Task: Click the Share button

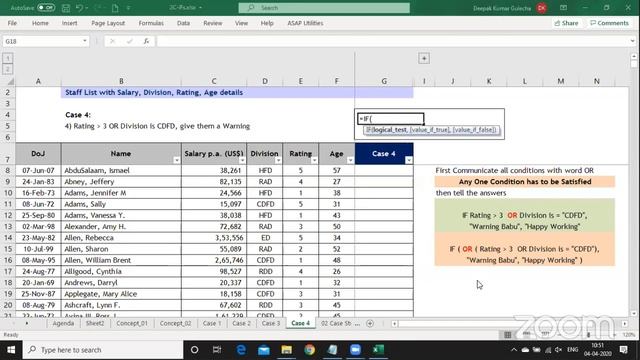Action: coord(566,23)
